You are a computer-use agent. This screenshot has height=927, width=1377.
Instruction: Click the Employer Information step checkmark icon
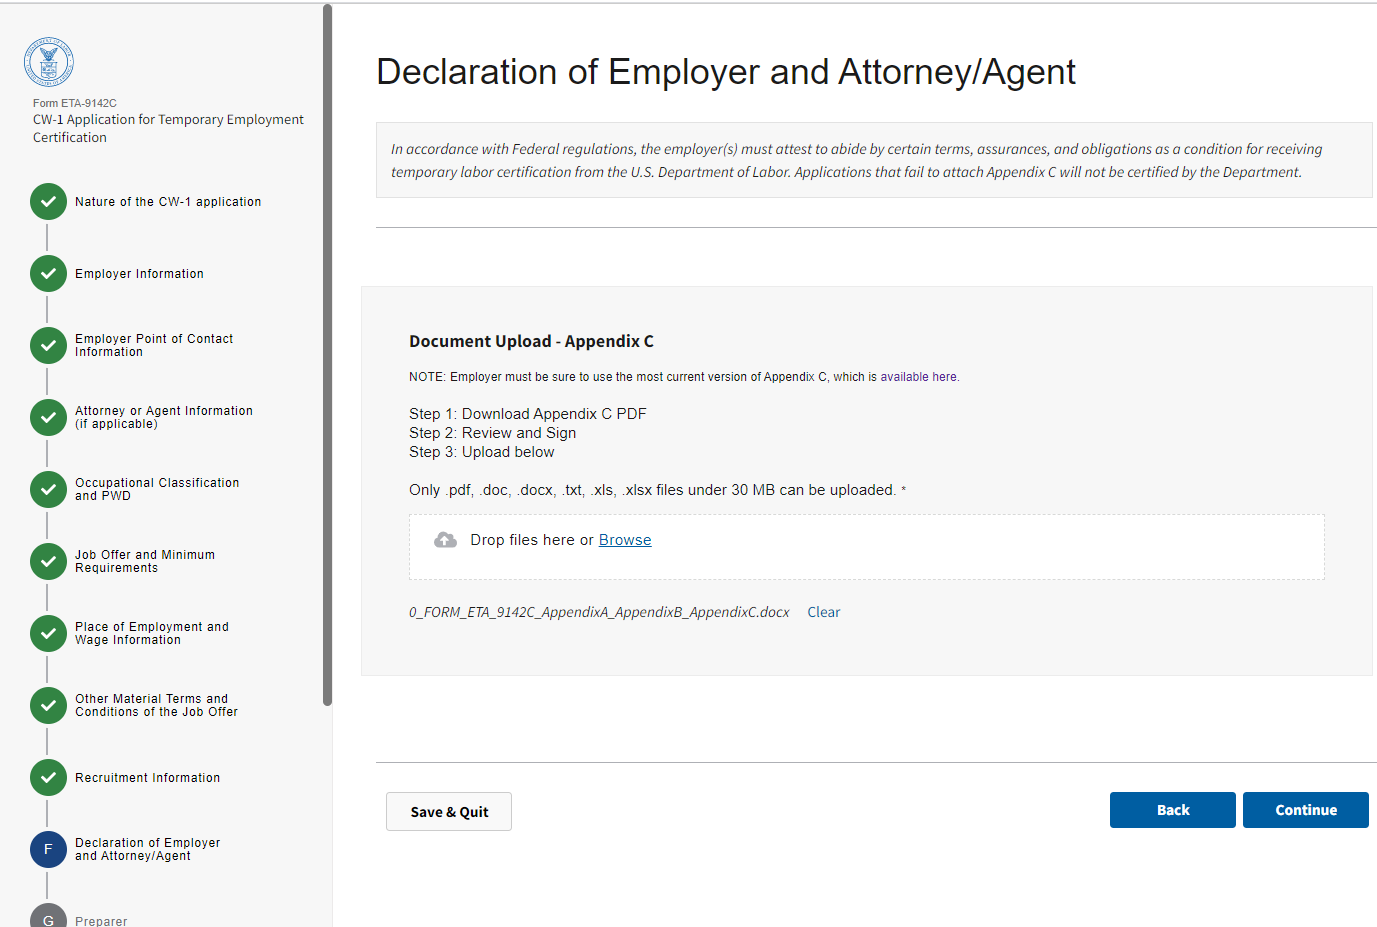pos(48,274)
